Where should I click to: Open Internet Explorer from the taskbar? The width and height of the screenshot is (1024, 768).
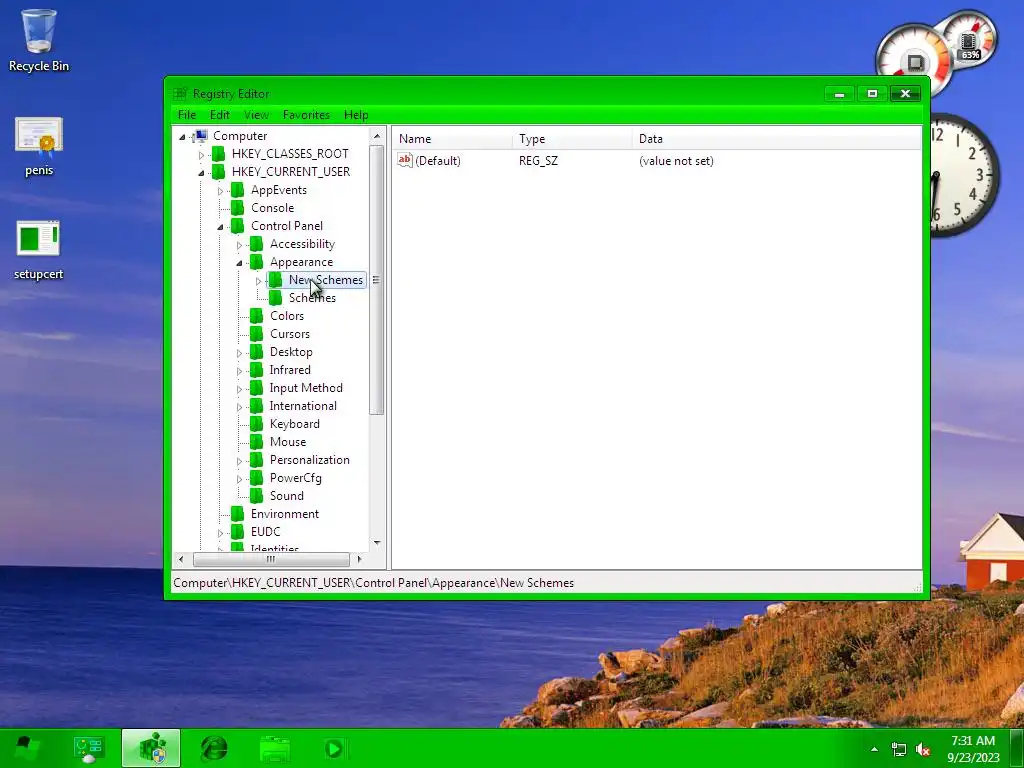coord(214,748)
